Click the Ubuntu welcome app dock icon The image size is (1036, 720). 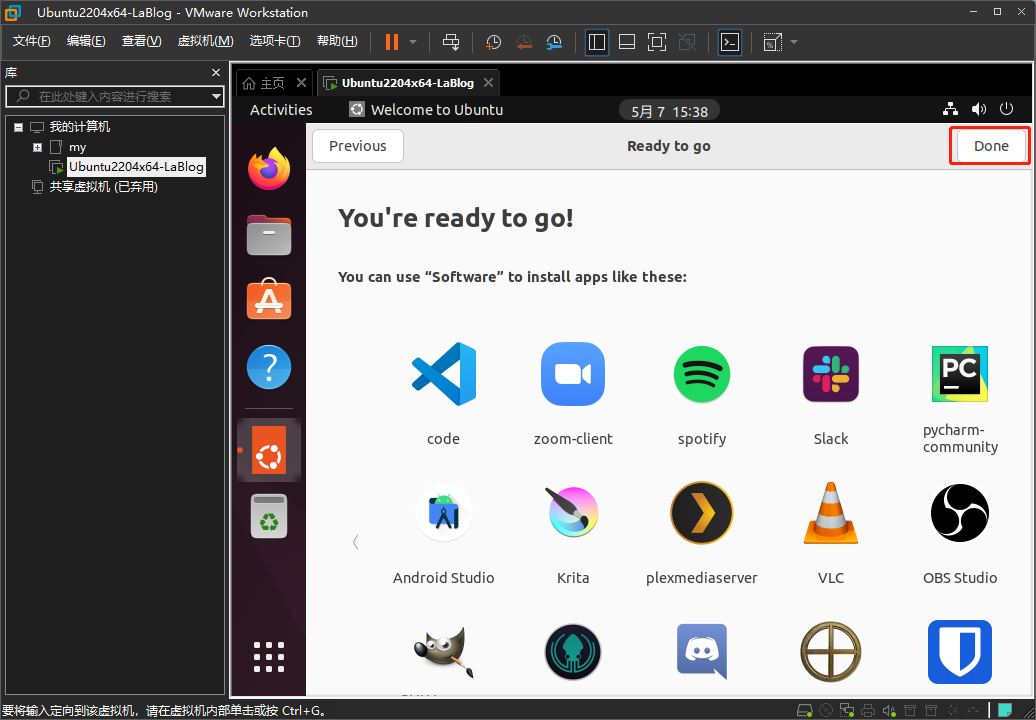269,450
